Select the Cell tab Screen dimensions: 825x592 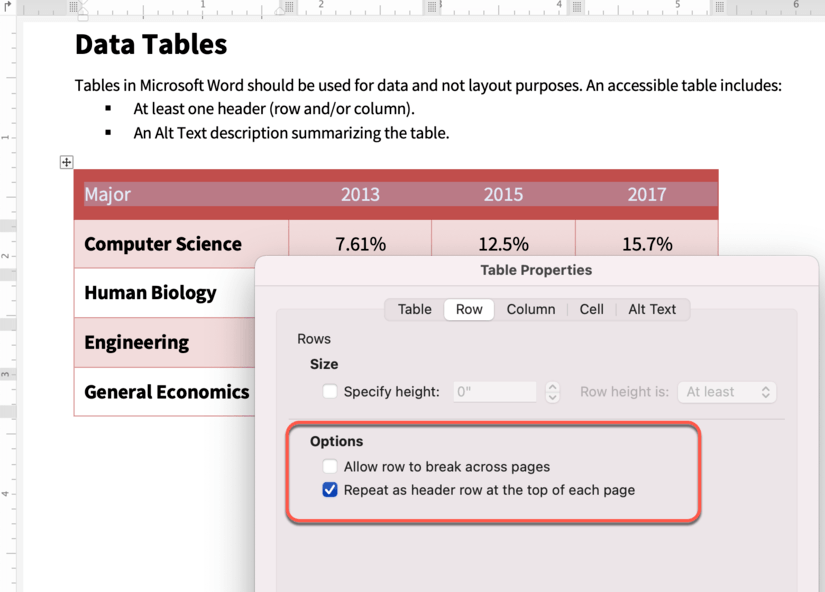click(591, 309)
